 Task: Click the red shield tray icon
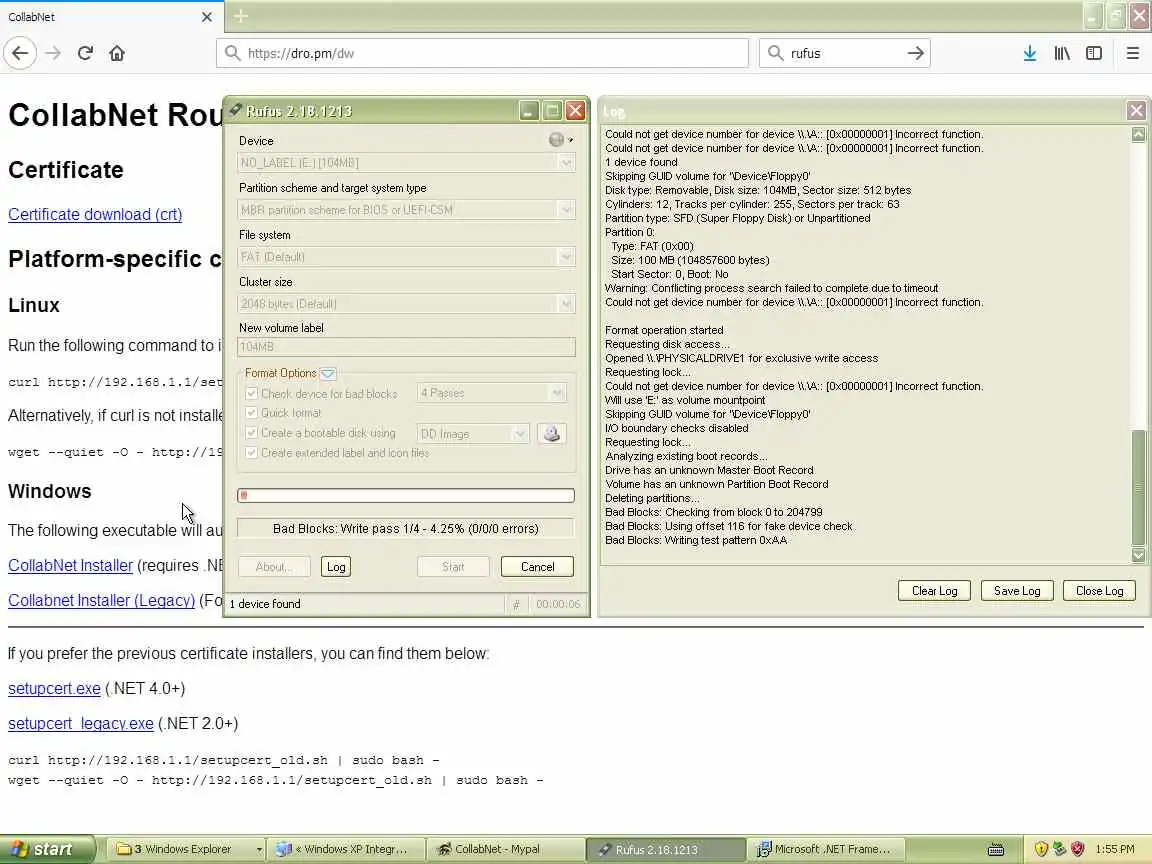click(x=1078, y=849)
